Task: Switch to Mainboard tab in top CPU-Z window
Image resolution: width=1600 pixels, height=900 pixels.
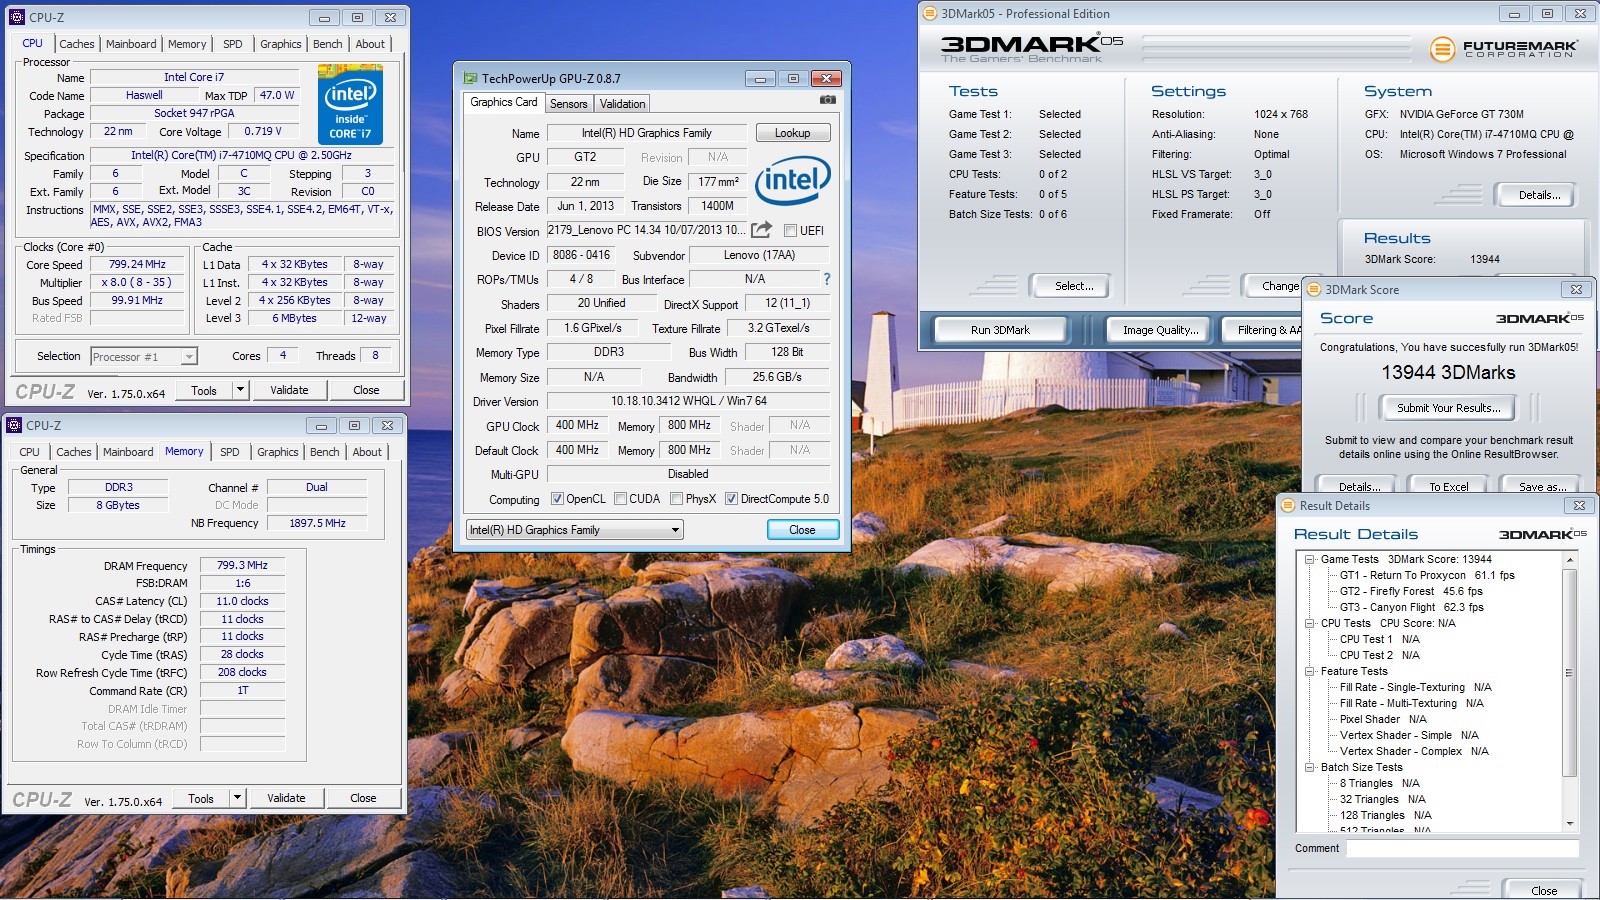Action: (131, 44)
